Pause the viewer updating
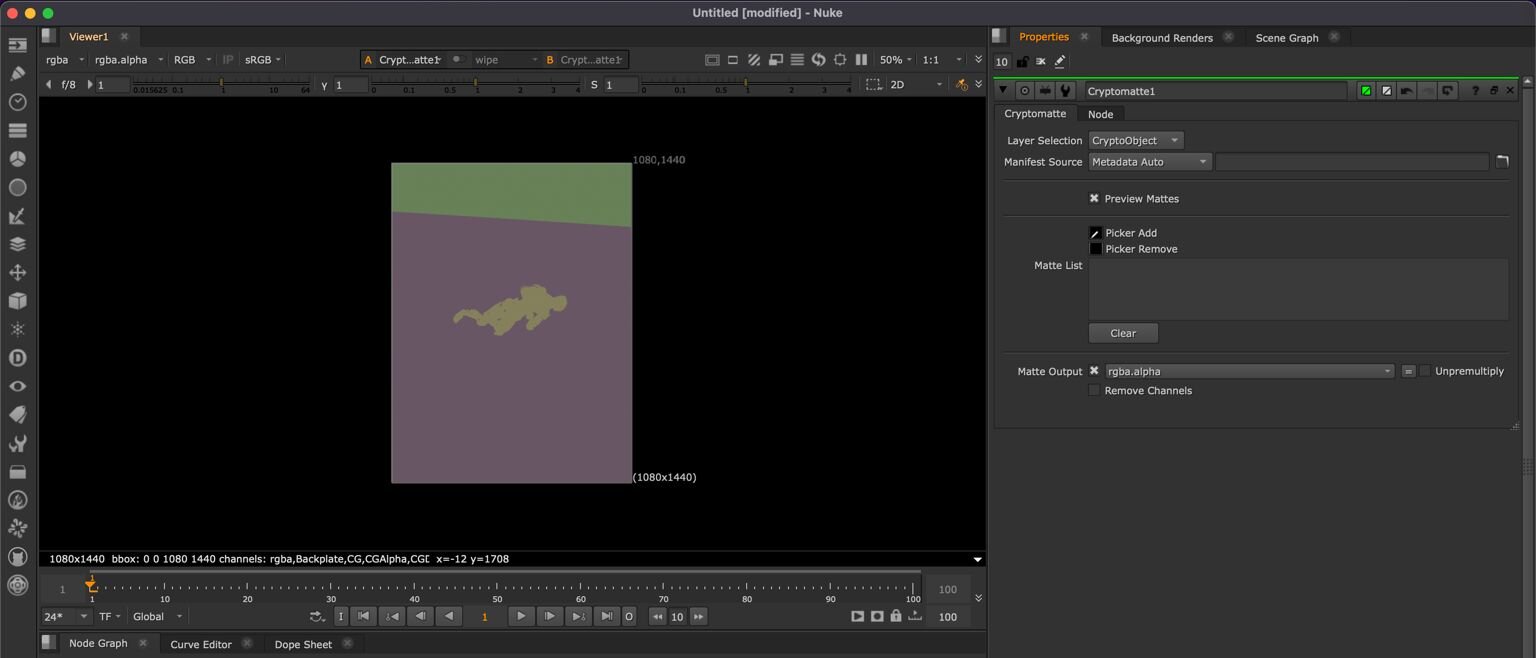 (x=861, y=60)
